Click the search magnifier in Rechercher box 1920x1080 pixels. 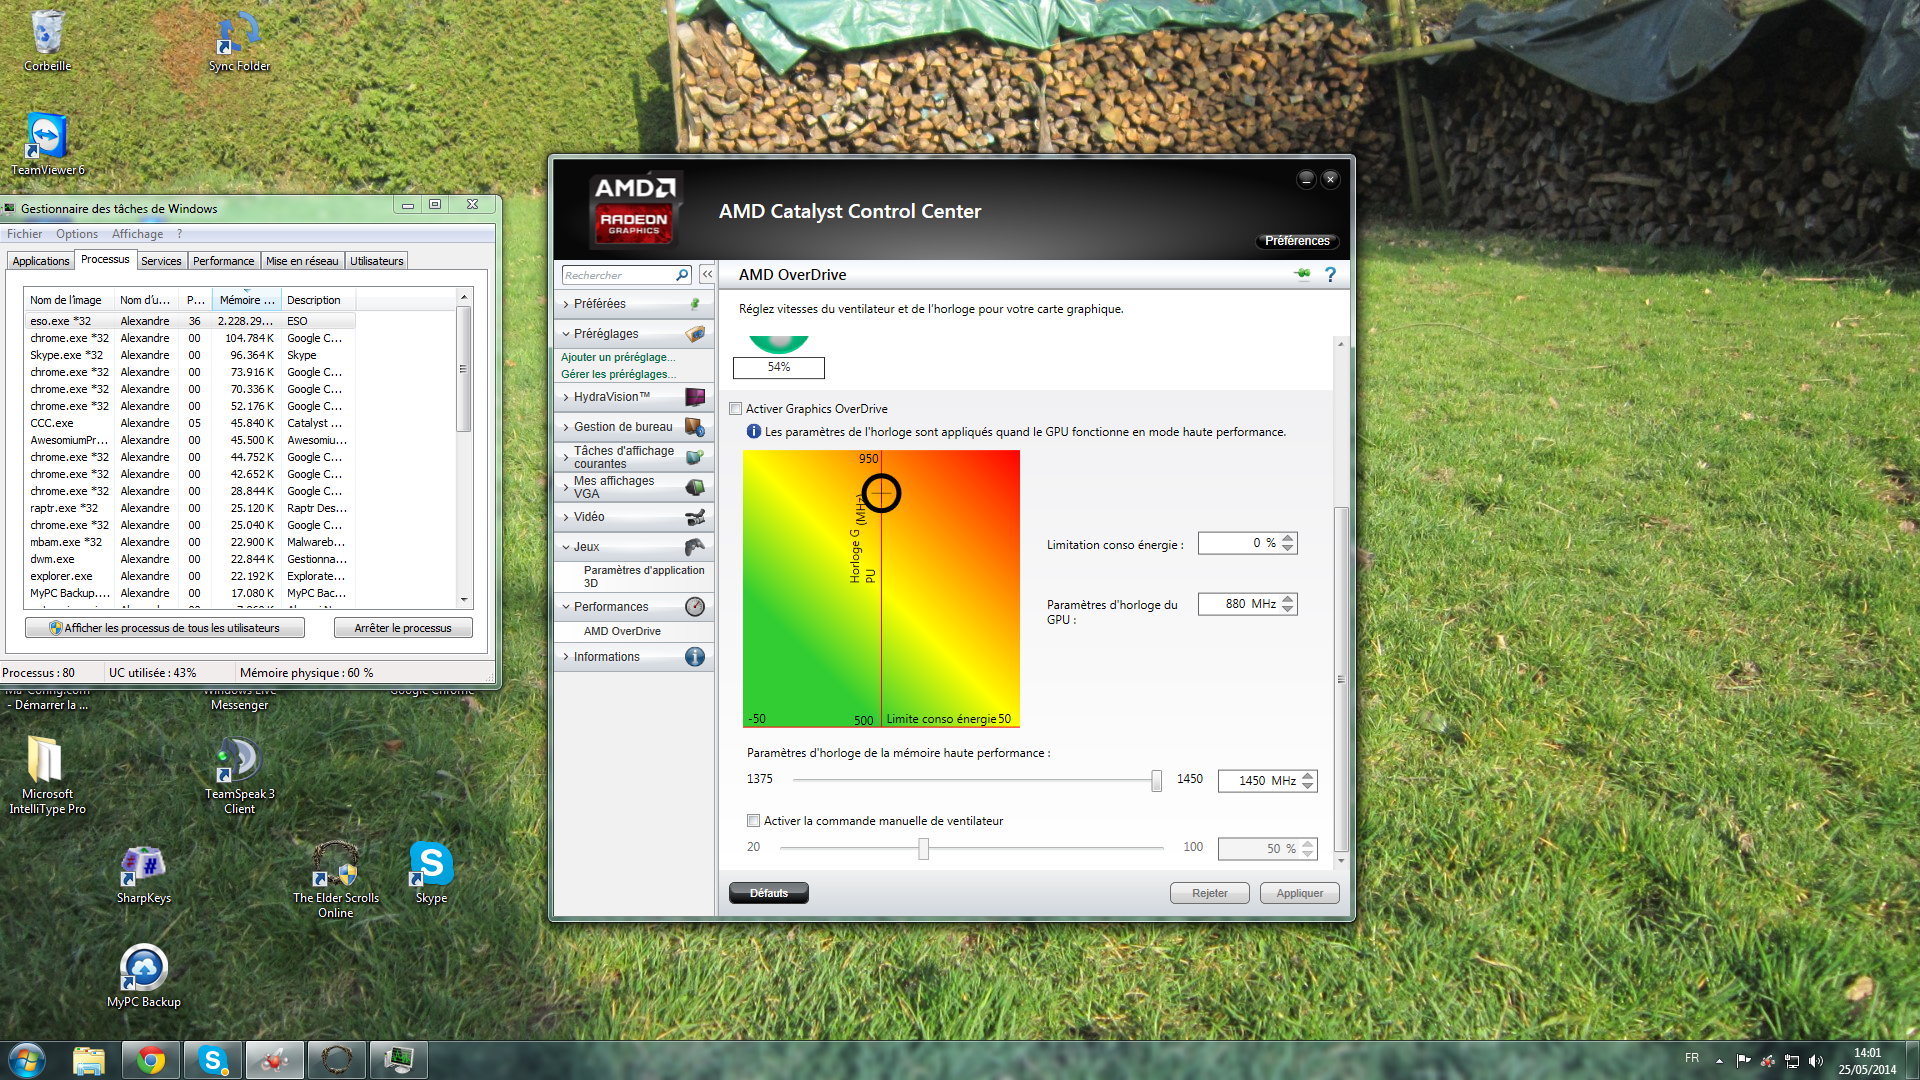[x=682, y=275]
